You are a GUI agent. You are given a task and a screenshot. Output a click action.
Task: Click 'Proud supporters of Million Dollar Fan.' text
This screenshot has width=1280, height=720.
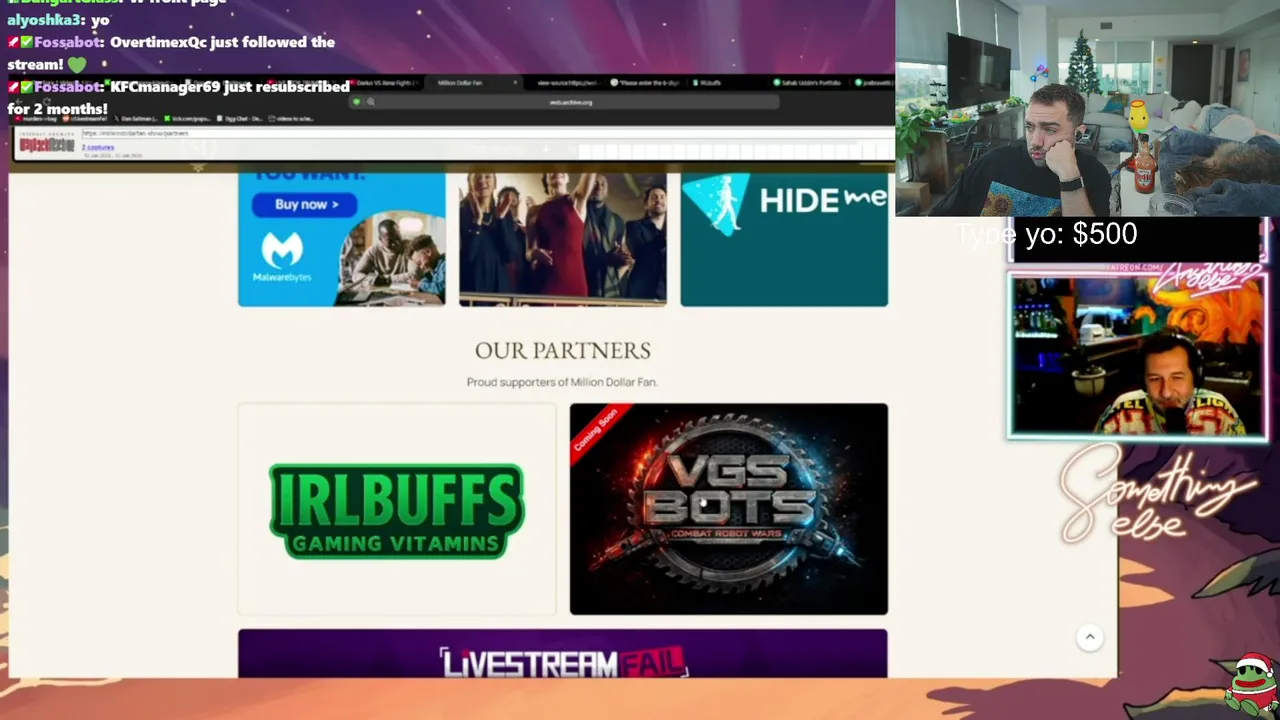pos(562,382)
